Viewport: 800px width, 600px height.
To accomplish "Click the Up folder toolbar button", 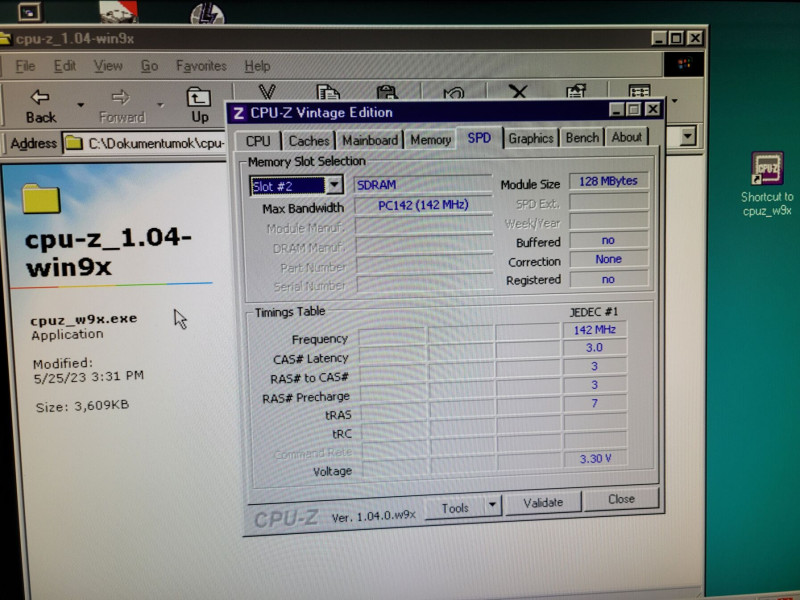I will click(199, 106).
